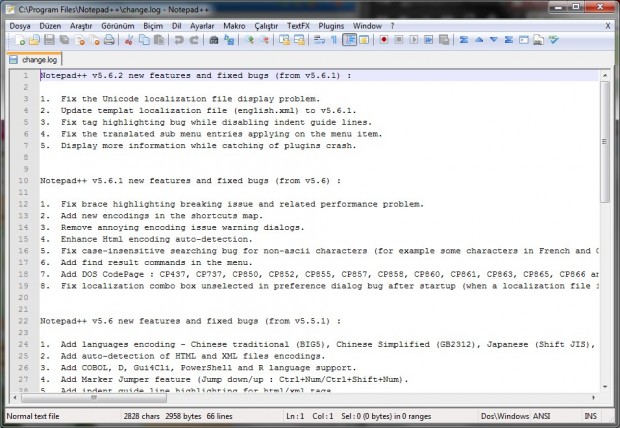The height and width of the screenshot is (428, 620).
Task: Open the Plugins menu
Action: point(331,26)
